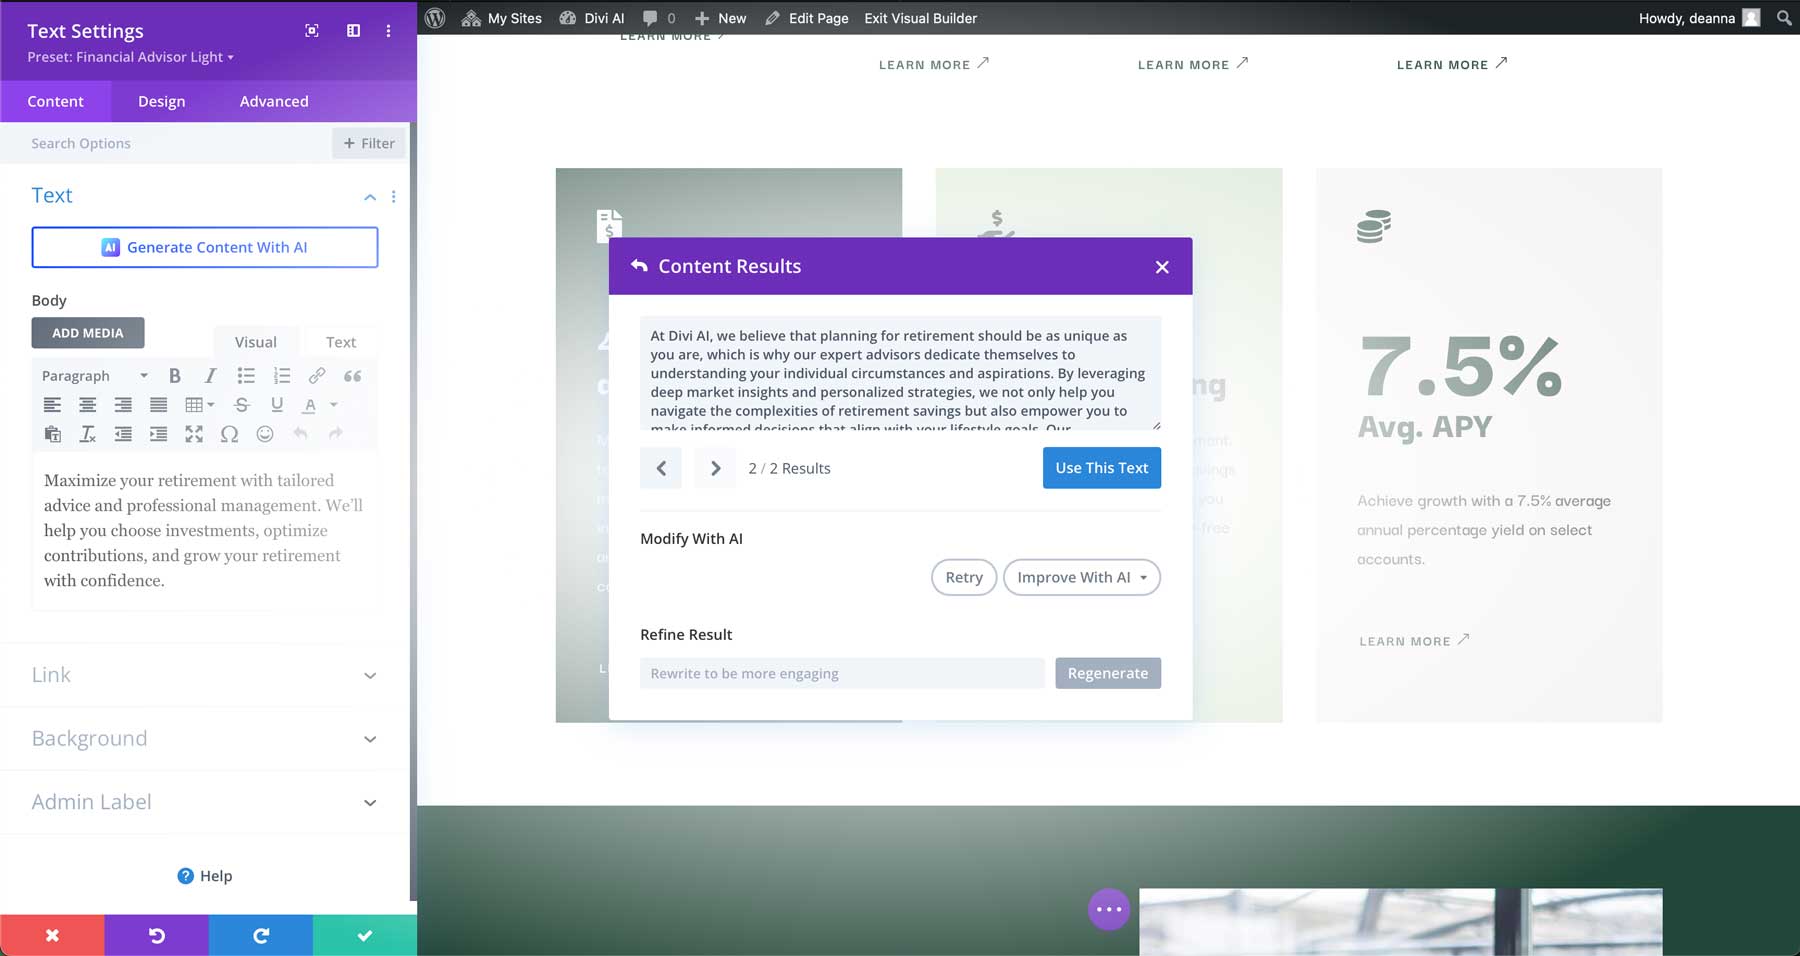Justify the text
The height and width of the screenshot is (956, 1800).
[158, 405]
